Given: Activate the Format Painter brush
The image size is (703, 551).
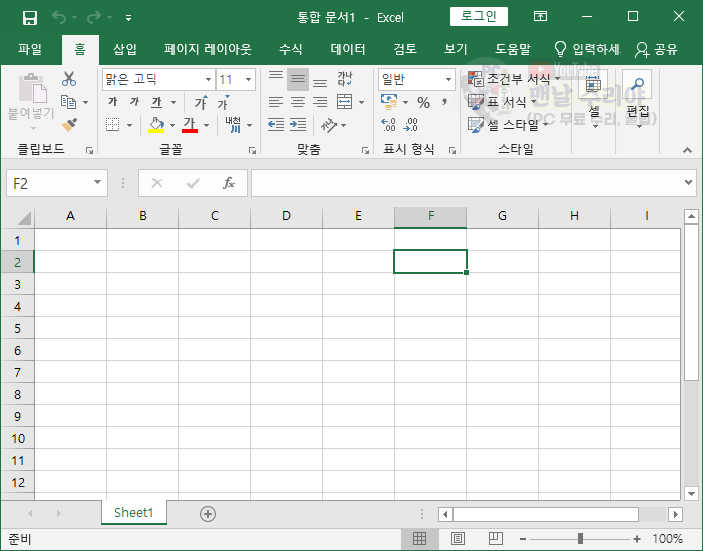Looking at the screenshot, I should point(69,125).
